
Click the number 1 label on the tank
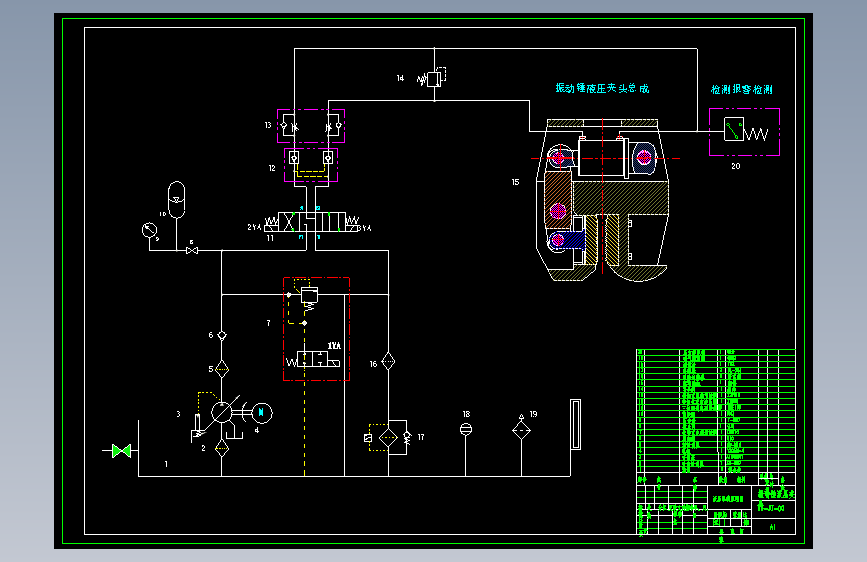[x=166, y=464]
